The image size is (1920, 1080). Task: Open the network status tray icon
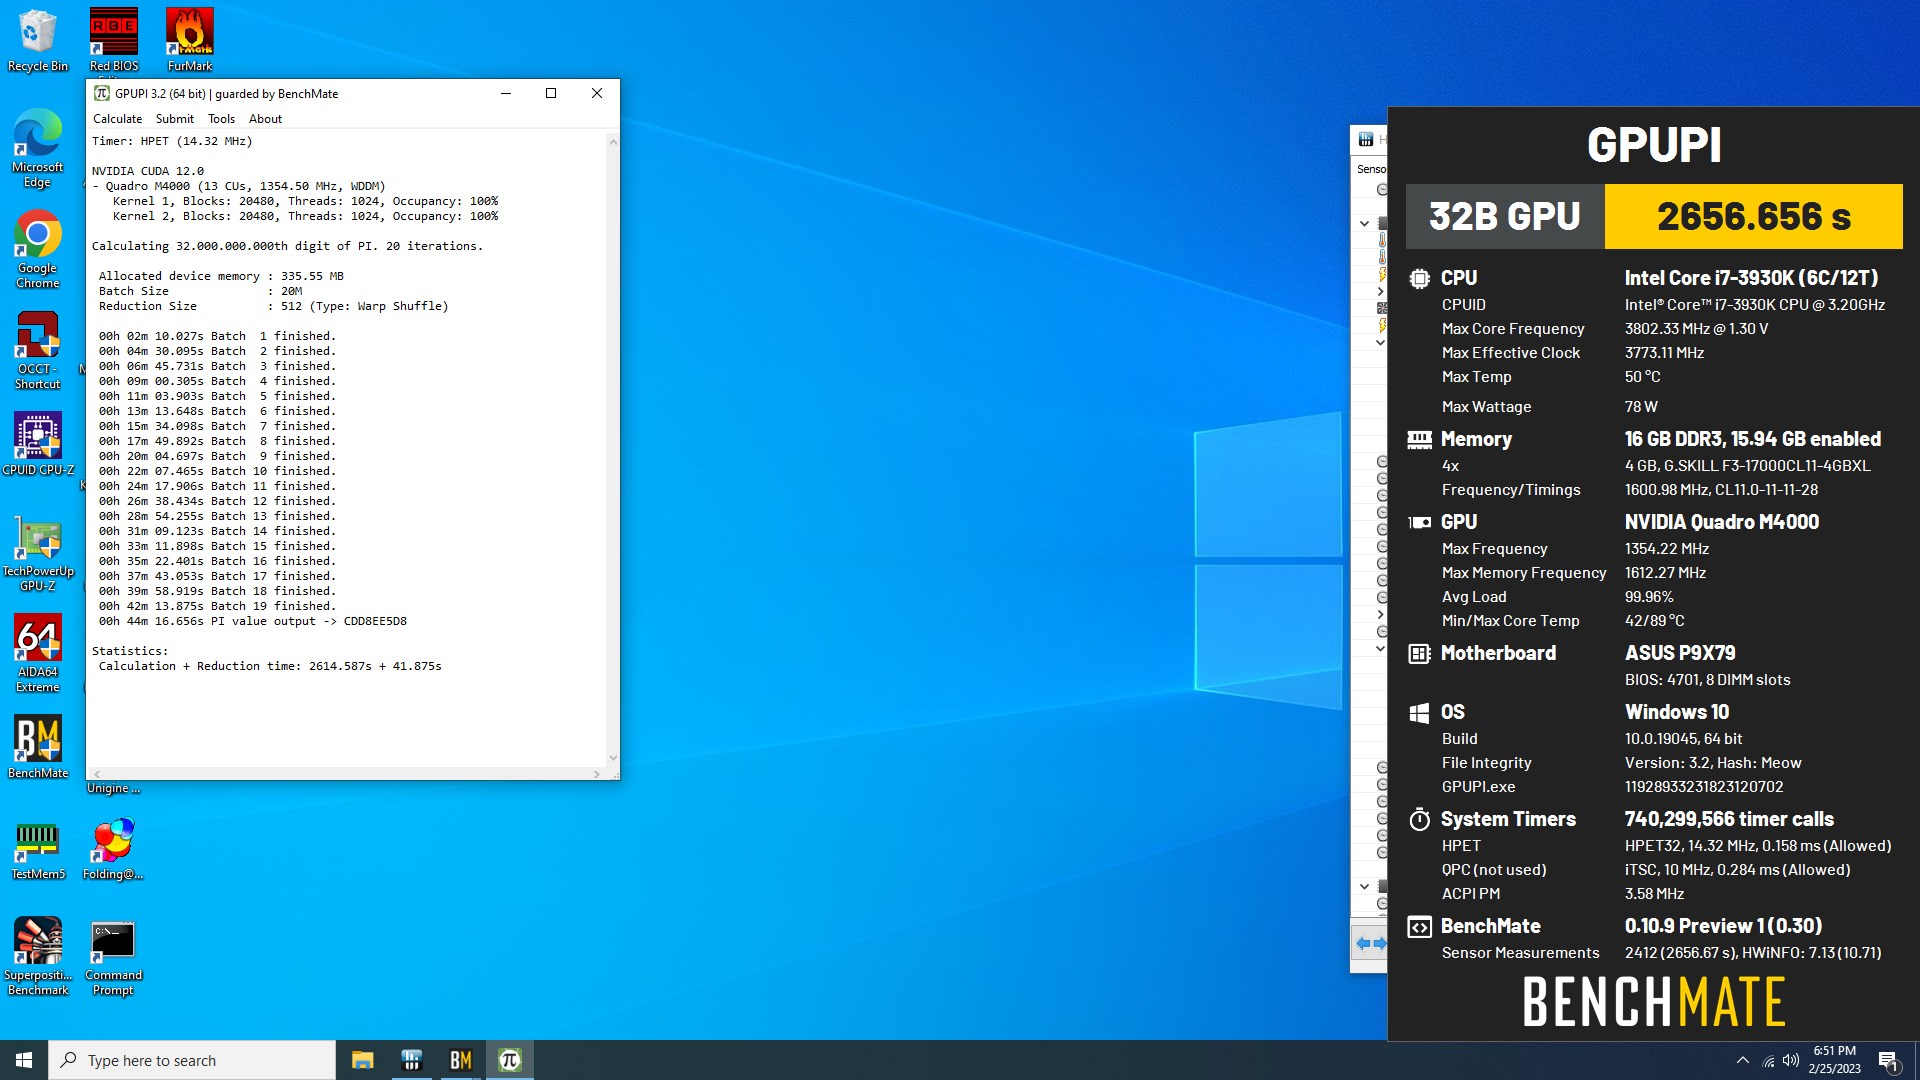1768,1060
